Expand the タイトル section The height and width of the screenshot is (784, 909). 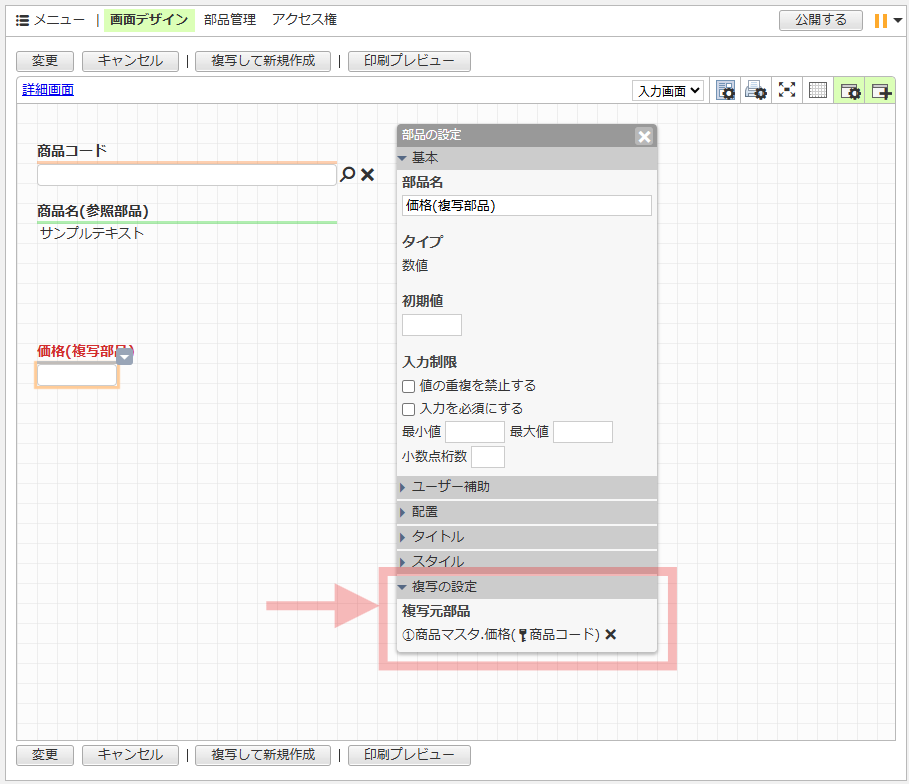(x=527, y=537)
